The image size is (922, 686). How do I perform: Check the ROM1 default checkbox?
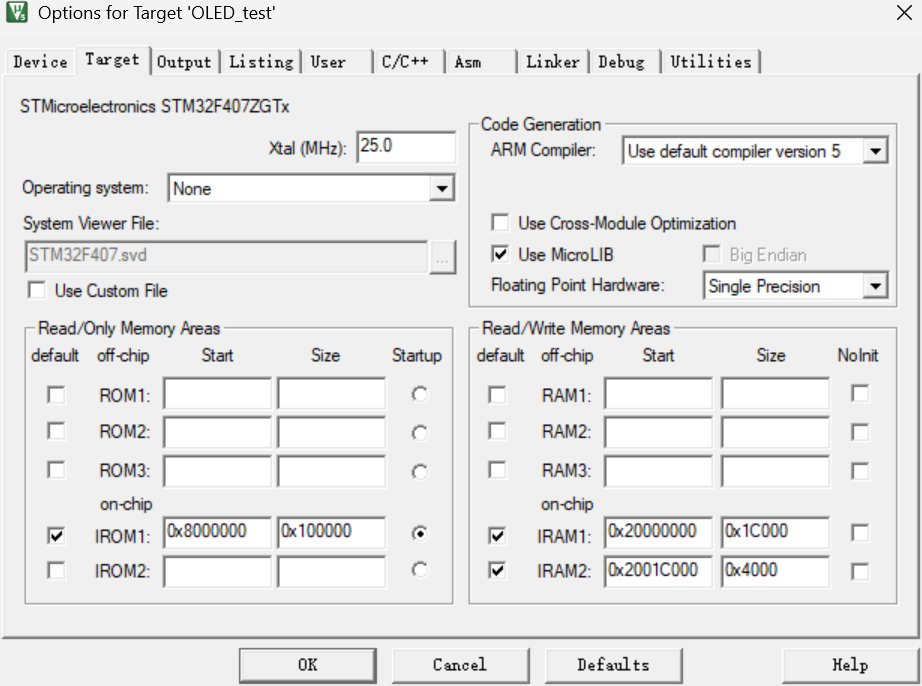coord(56,395)
